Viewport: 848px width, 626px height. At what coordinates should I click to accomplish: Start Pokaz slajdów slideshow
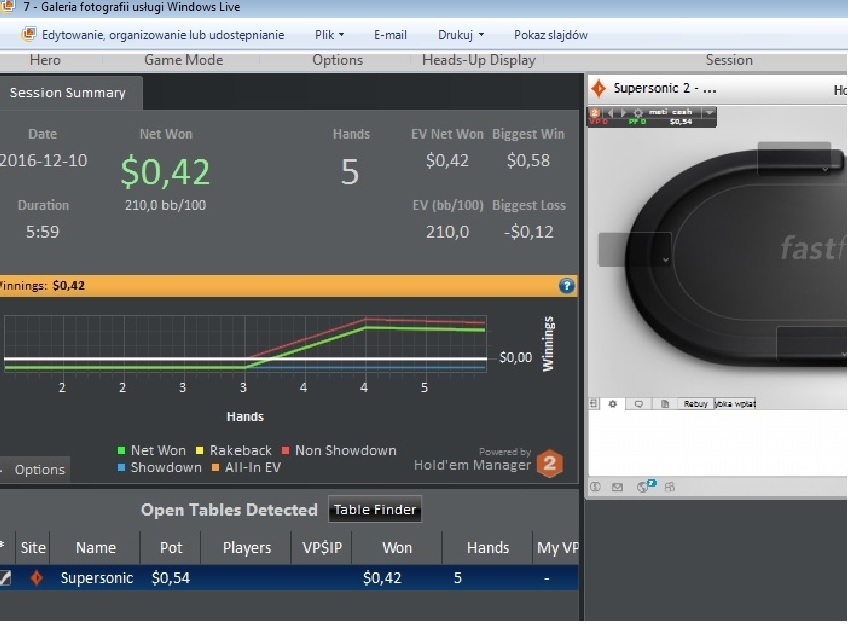pyautogui.click(x=551, y=35)
